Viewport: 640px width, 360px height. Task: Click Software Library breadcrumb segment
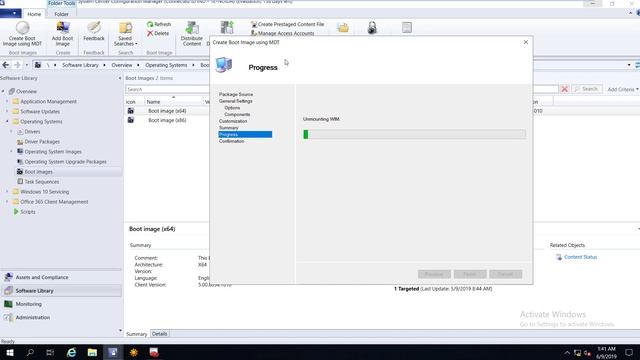click(80, 65)
